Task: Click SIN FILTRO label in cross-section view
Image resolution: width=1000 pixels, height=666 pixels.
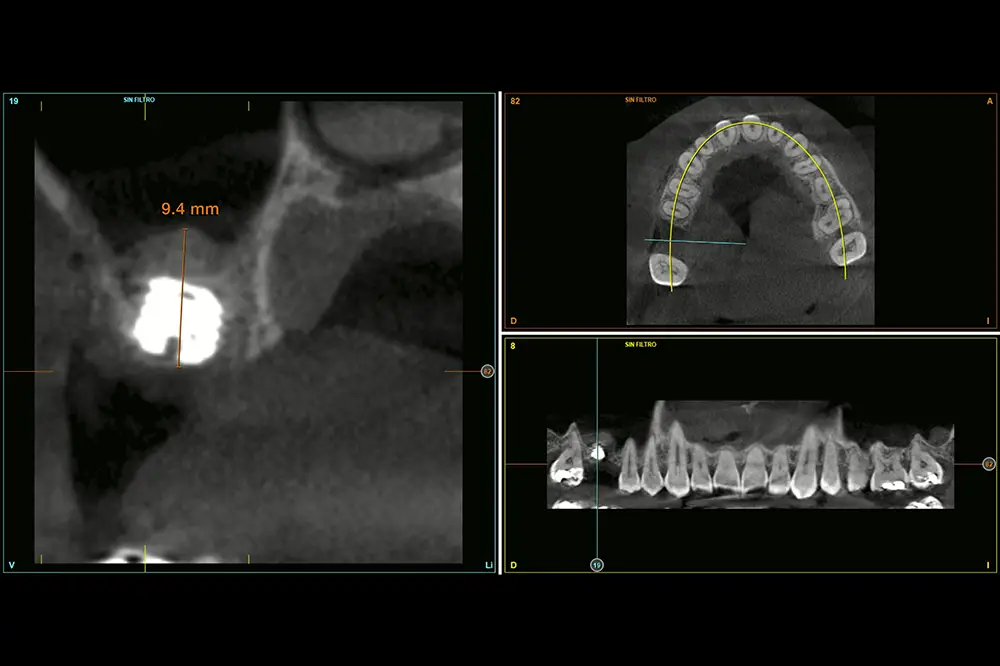Action: (x=138, y=100)
